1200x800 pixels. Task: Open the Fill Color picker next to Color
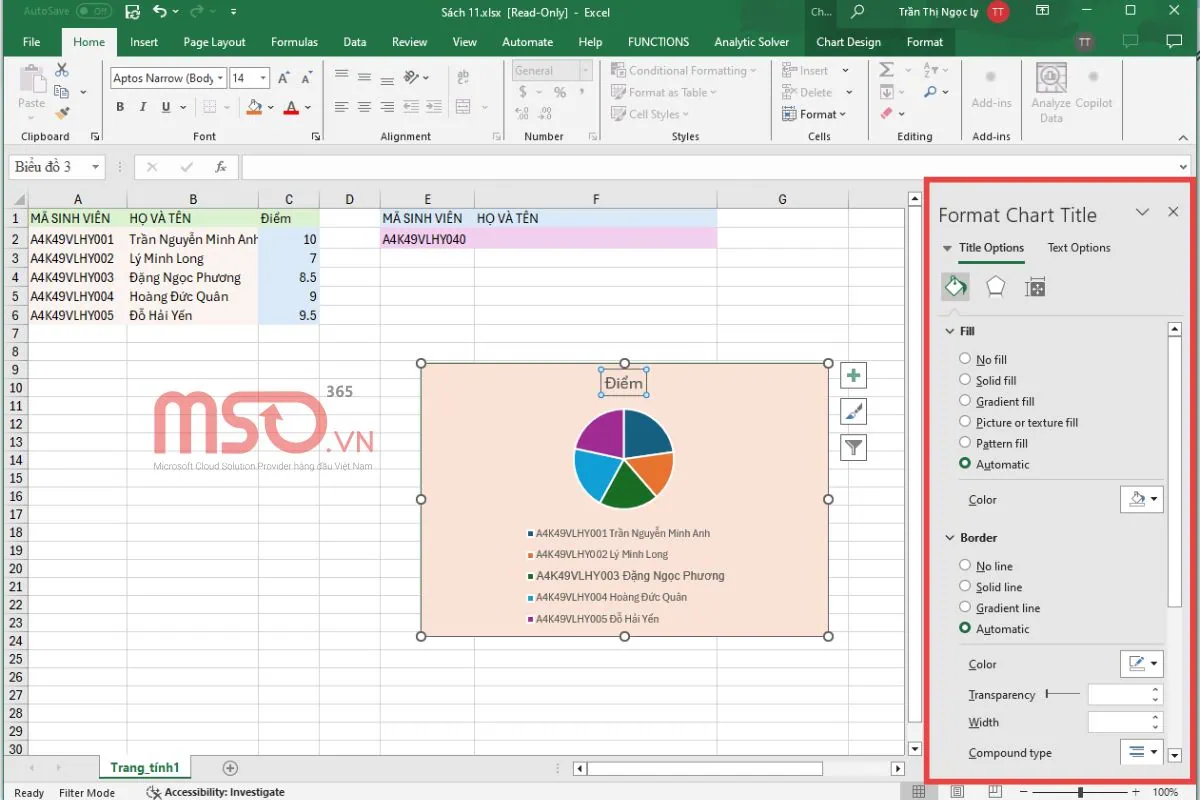[1141, 499]
